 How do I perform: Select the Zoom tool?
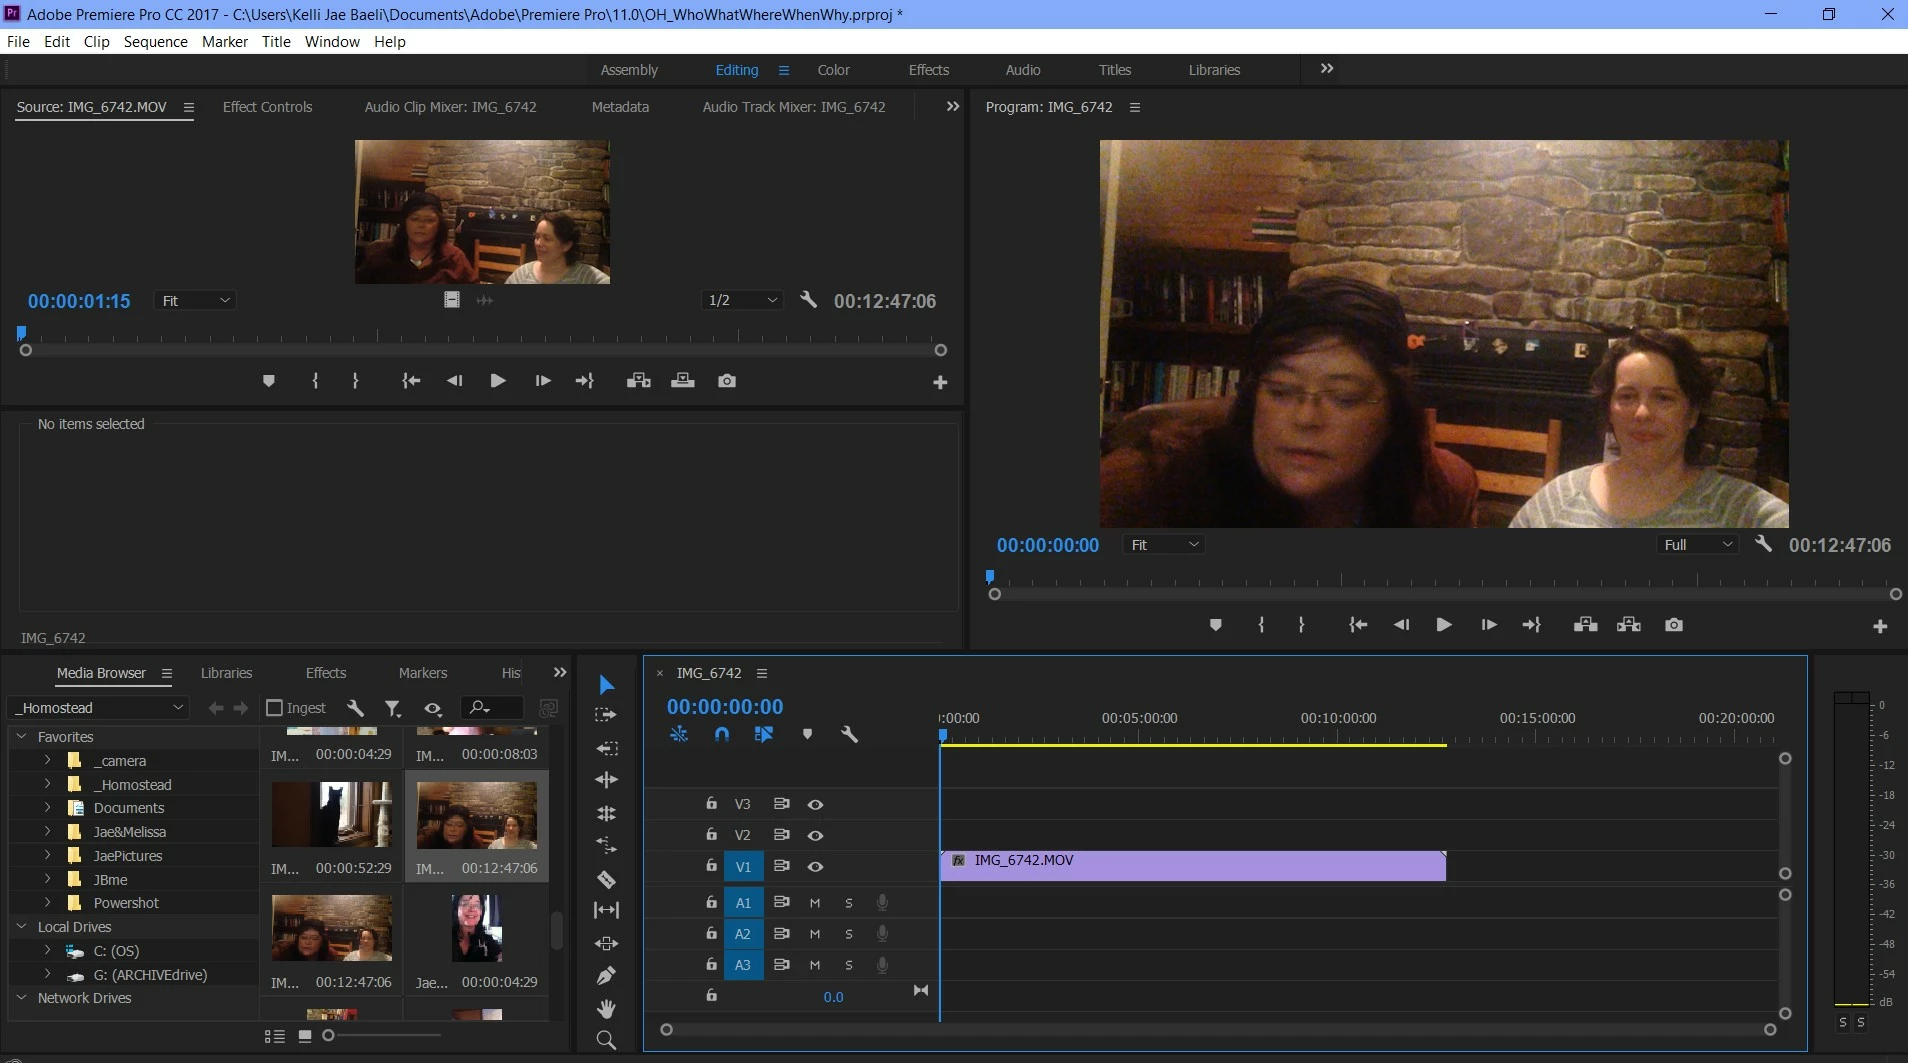tap(606, 1040)
